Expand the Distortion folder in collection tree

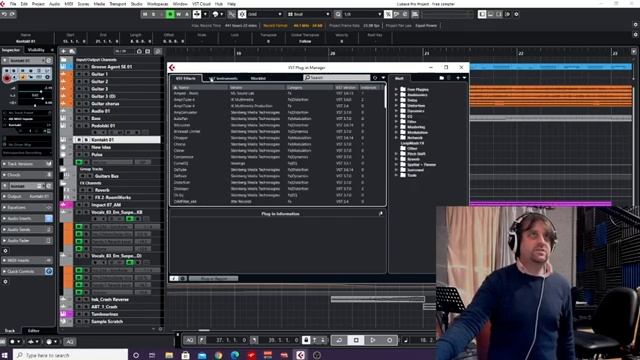coord(396,105)
